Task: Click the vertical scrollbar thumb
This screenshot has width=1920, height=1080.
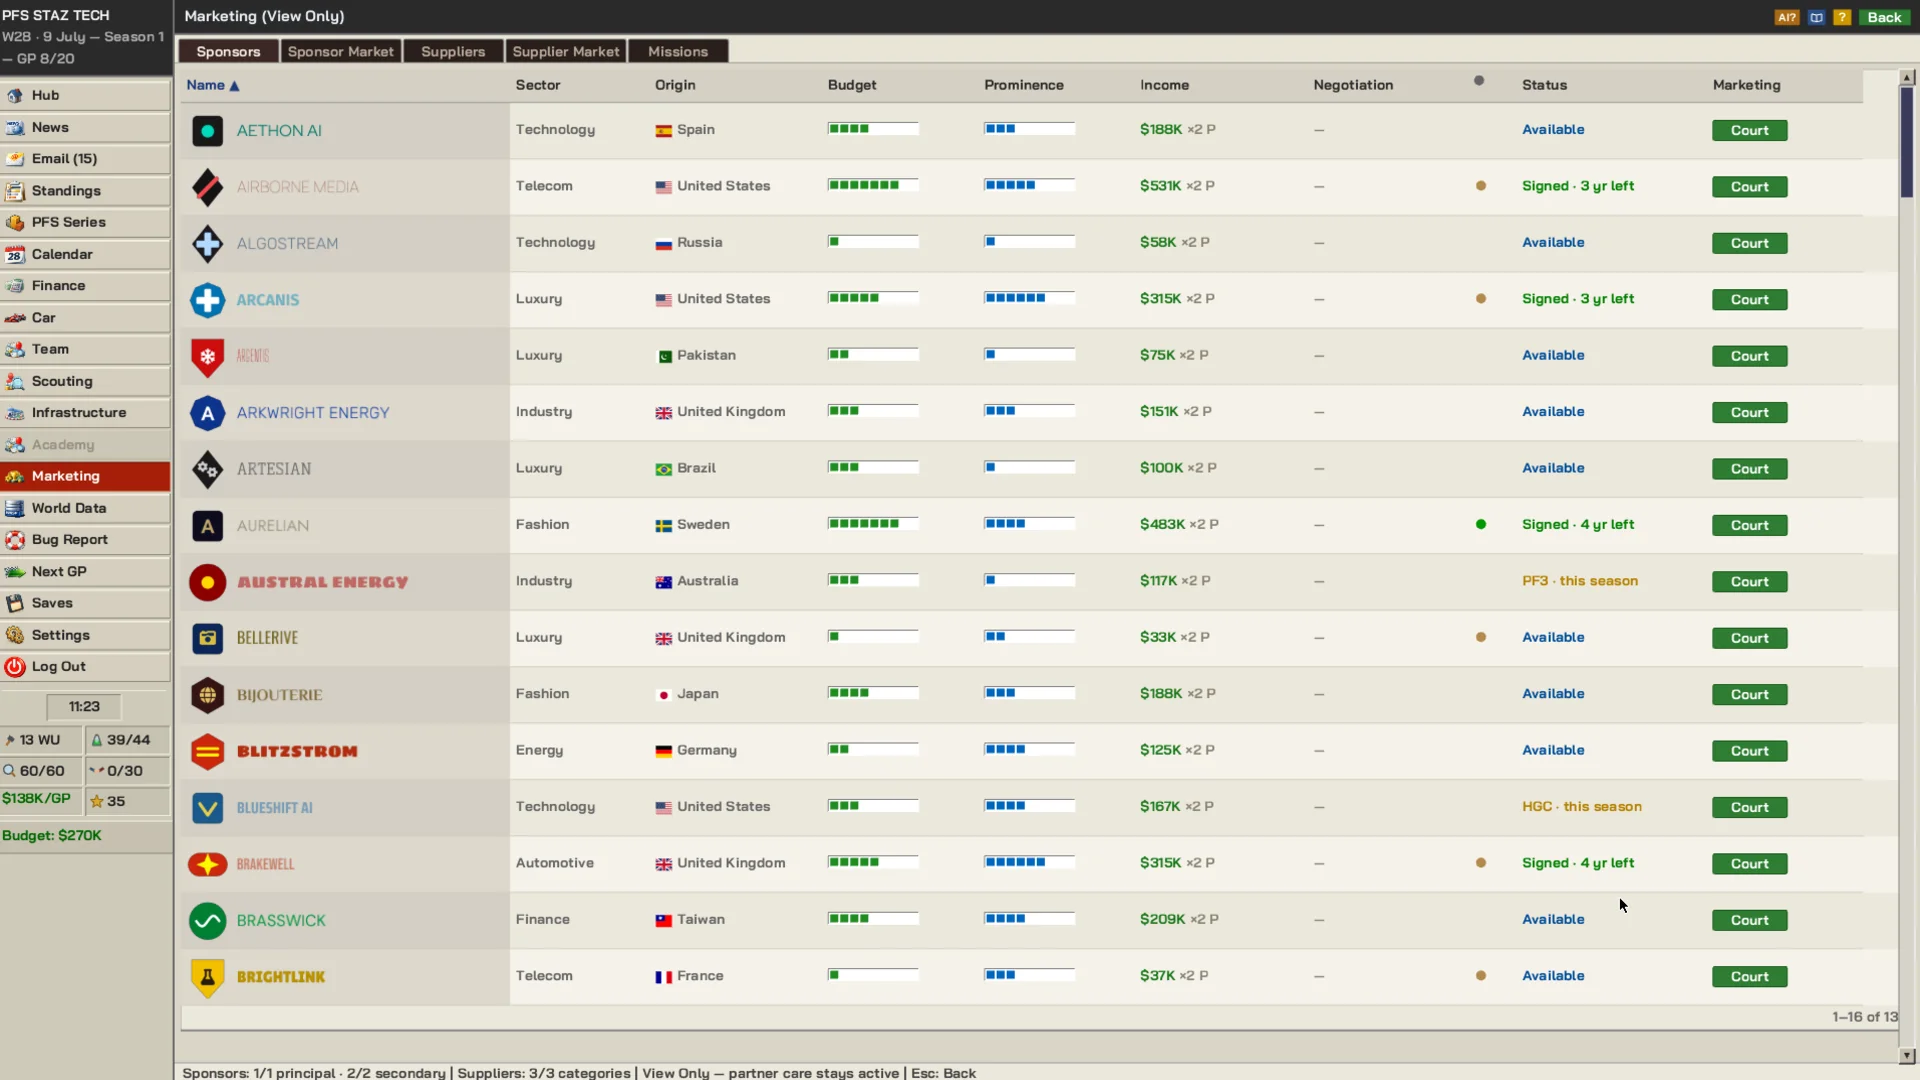Action: pyautogui.click(x=1907, y=142)
